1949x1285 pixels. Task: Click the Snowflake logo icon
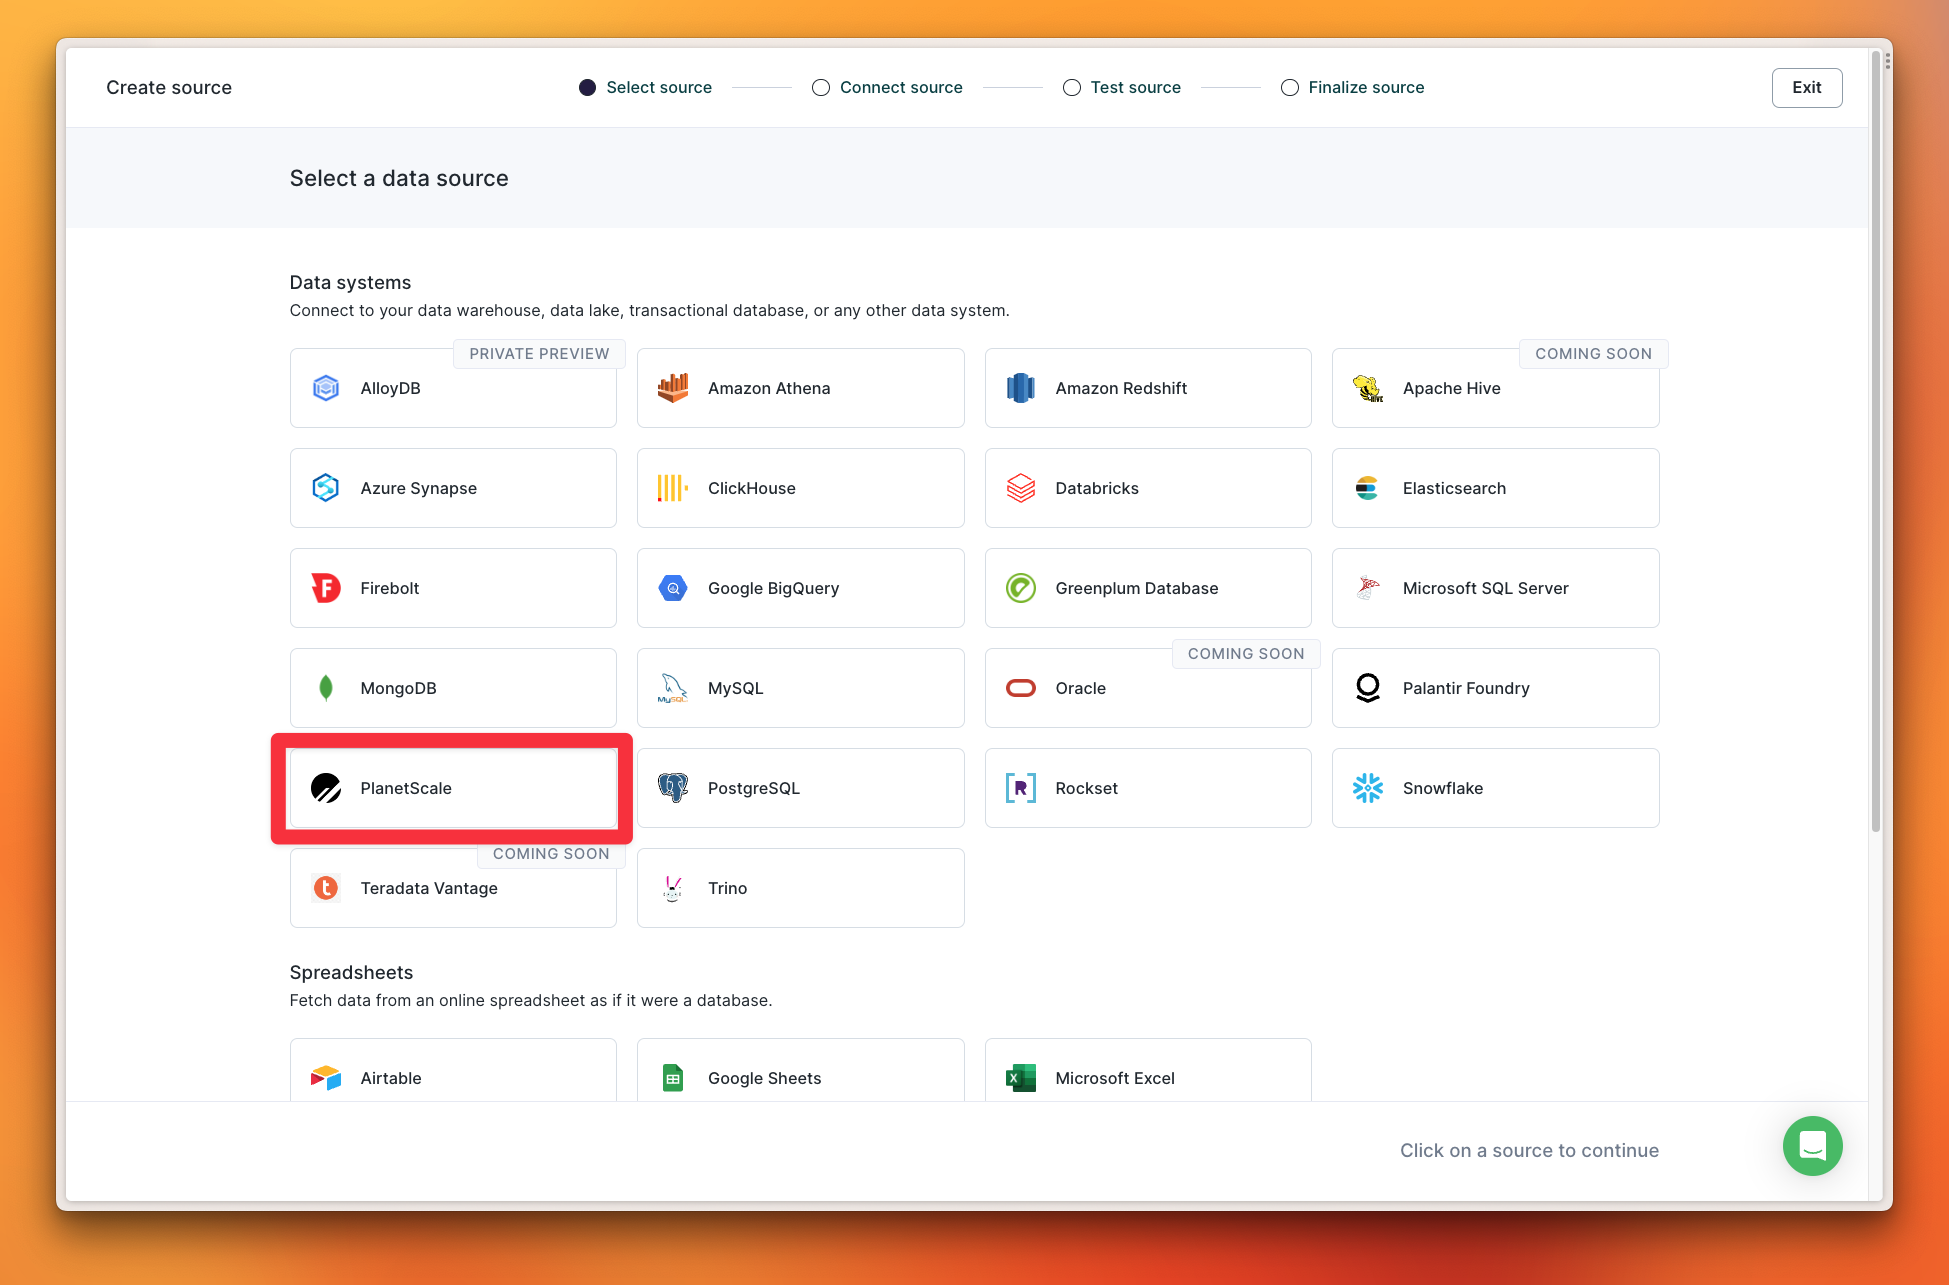[1367, 788]
